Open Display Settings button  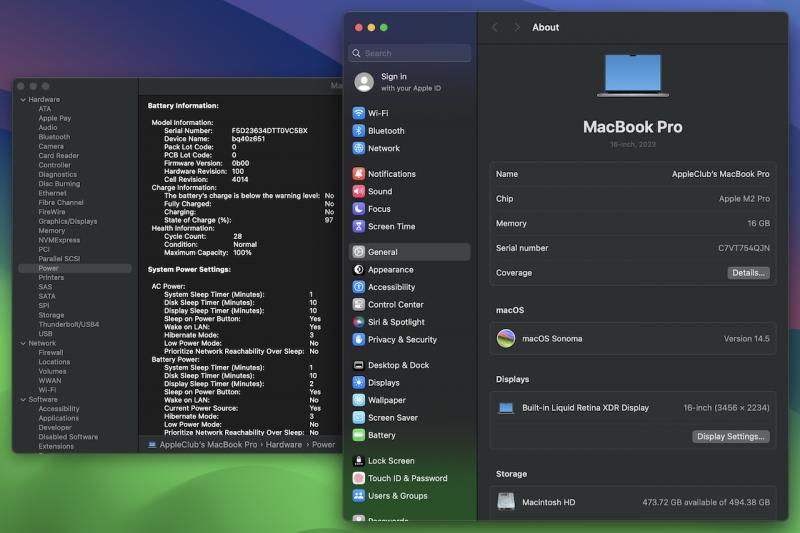[x=730, y=437]
